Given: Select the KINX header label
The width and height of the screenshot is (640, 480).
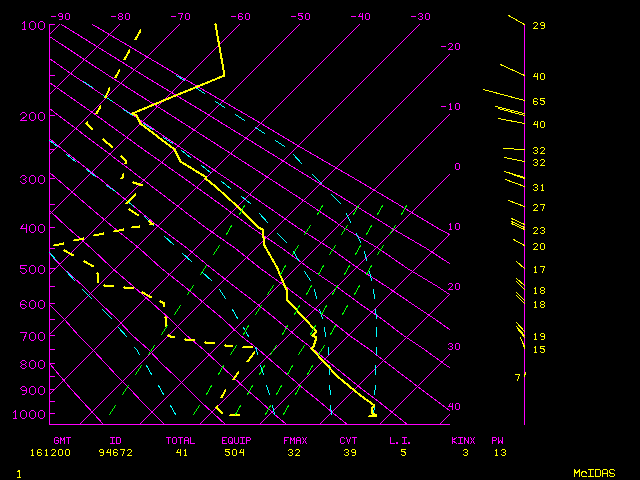Looking at the screenshot, I should 463,440.
